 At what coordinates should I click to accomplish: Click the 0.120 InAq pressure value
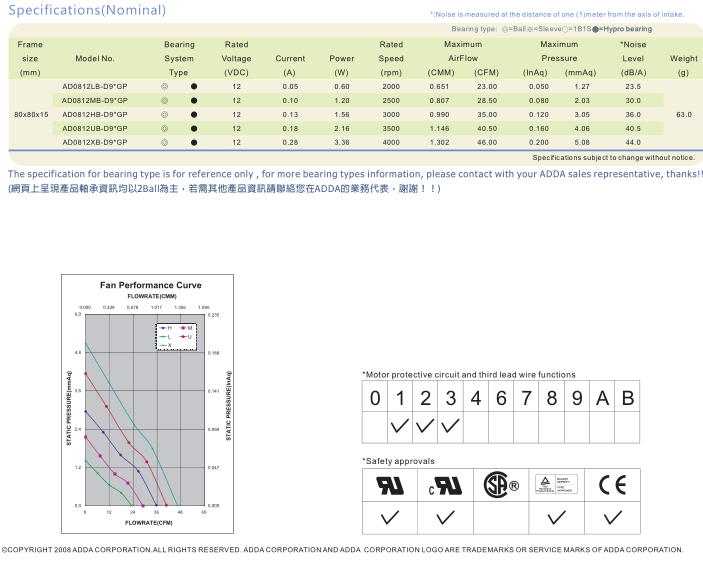(538, 114)
